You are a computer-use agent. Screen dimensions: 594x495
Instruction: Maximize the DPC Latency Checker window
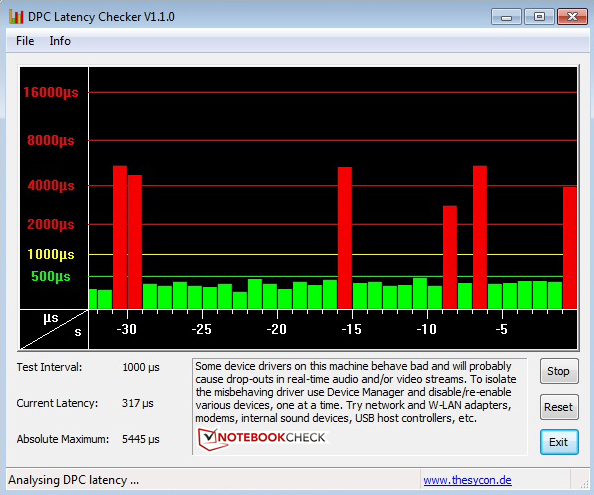[539, 17]
